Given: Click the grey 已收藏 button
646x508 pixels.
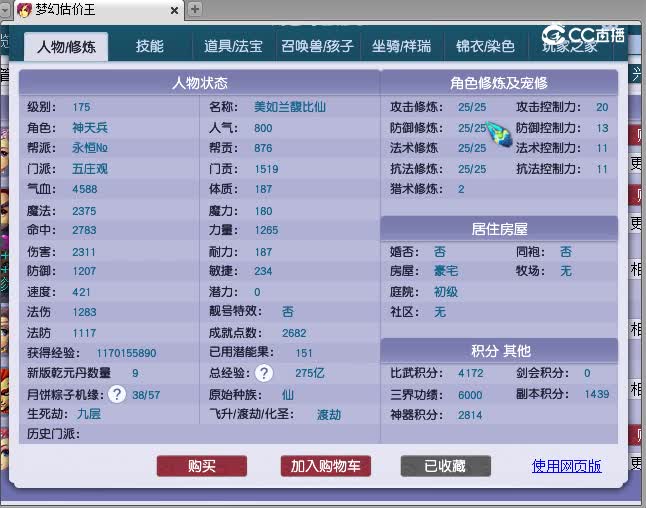Looking at the screenshot, I should point(445,466).
